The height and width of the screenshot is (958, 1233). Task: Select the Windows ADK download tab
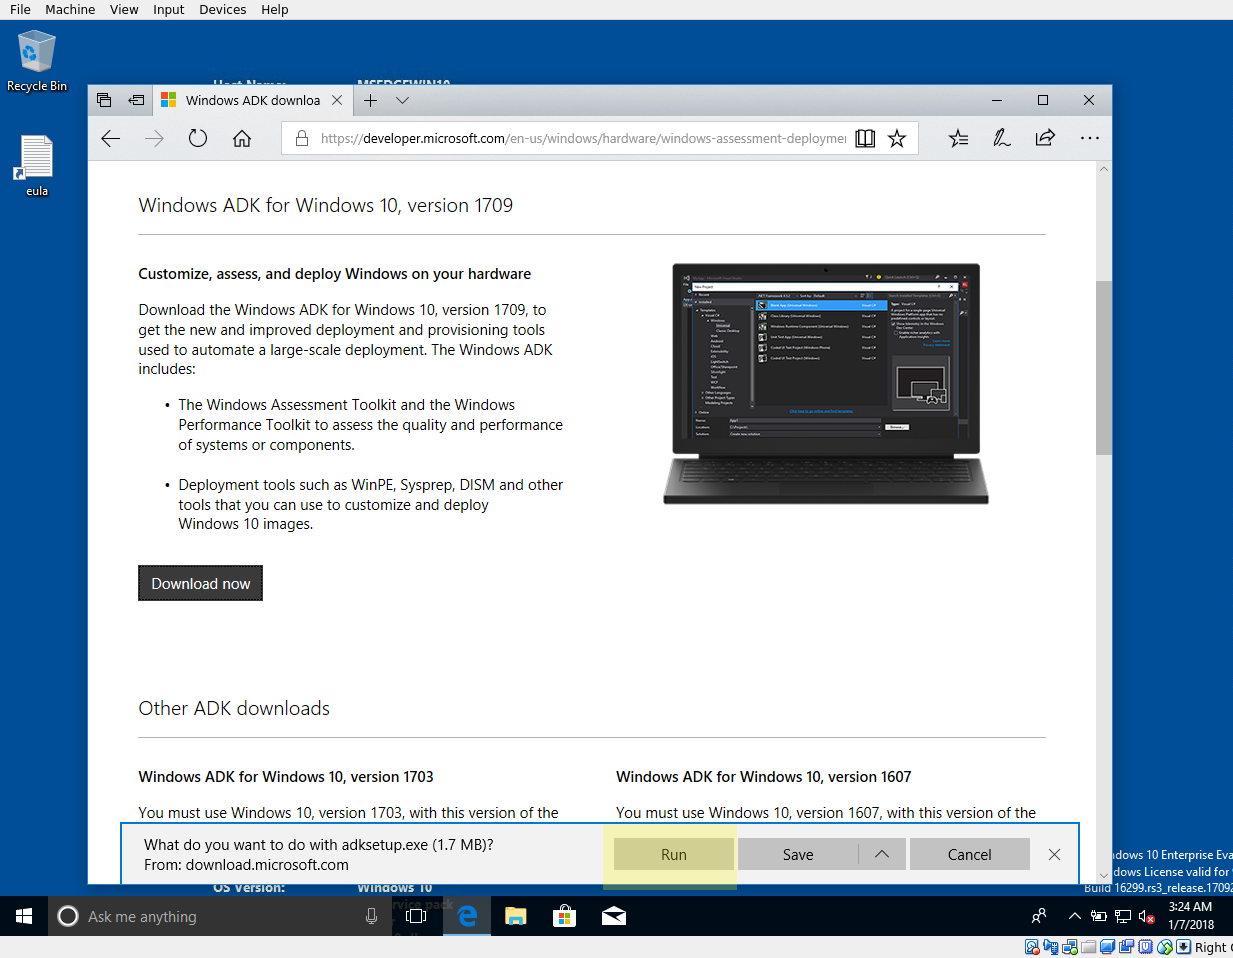[252, 100]
